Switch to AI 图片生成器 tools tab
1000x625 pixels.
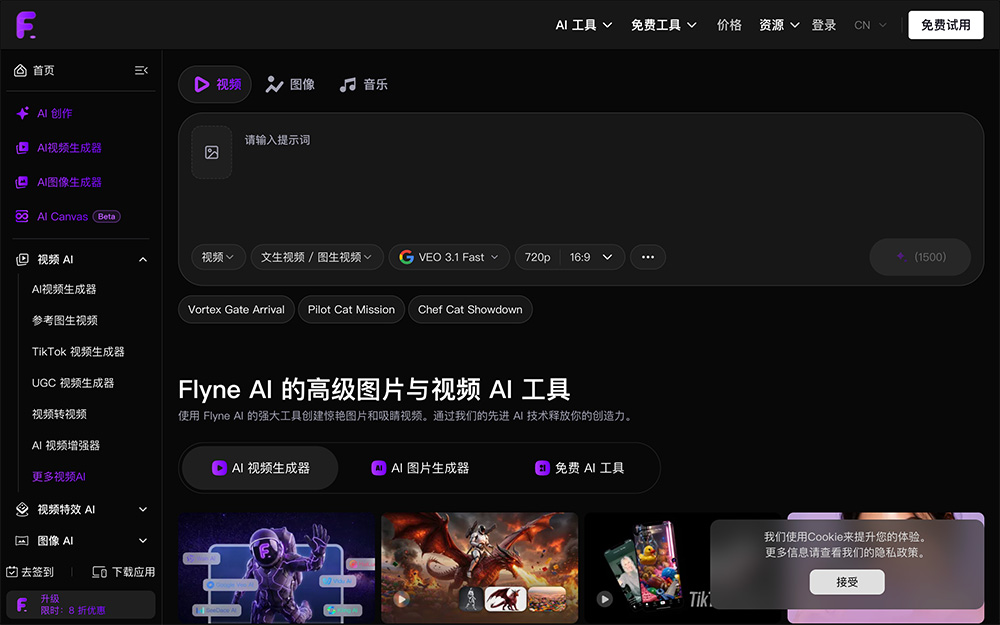point(420,468)
